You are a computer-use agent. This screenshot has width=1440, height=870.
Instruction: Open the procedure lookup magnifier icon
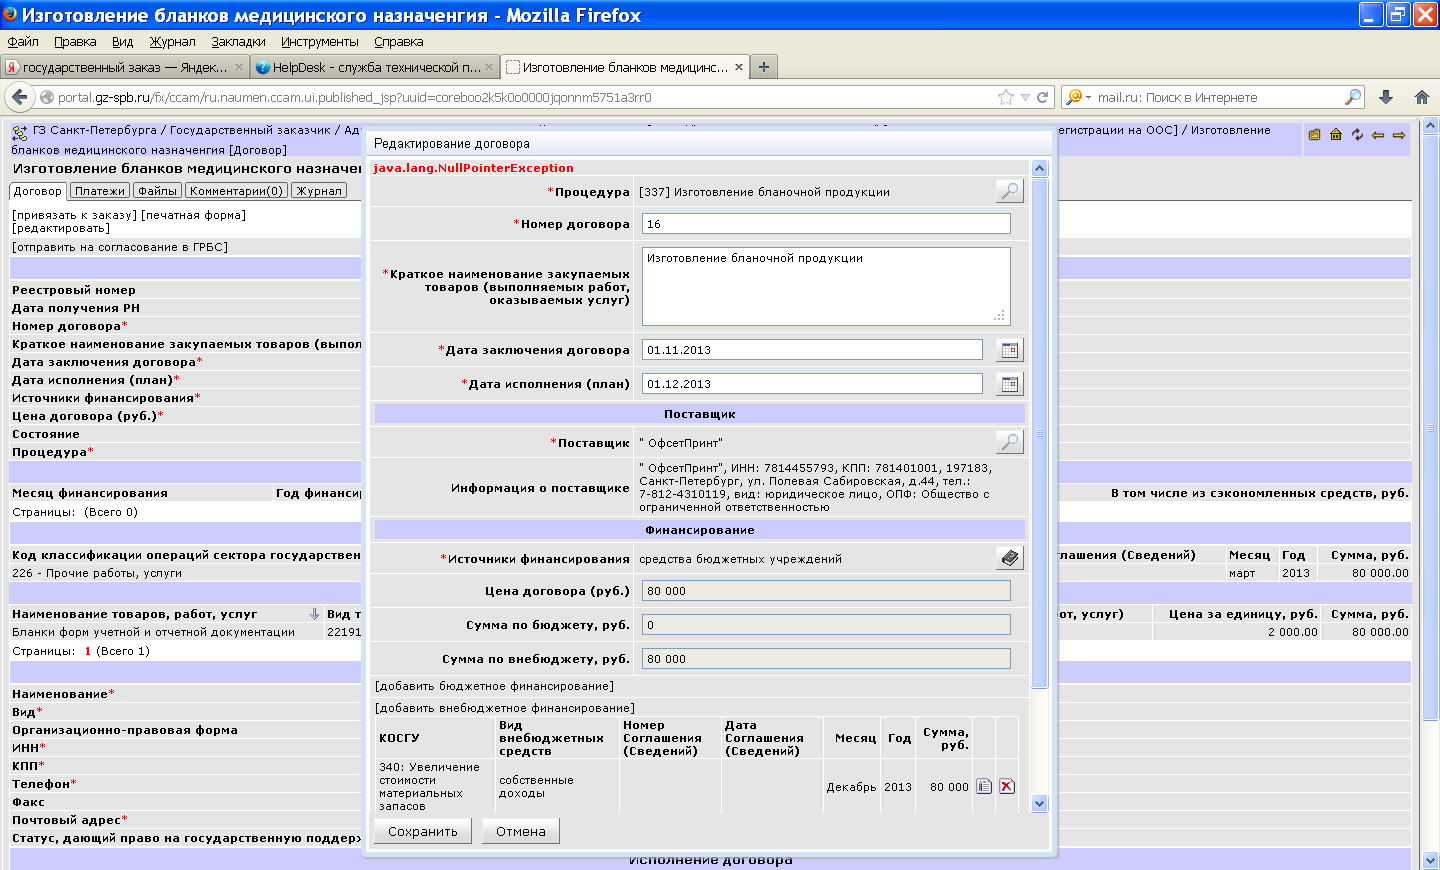1010,191
